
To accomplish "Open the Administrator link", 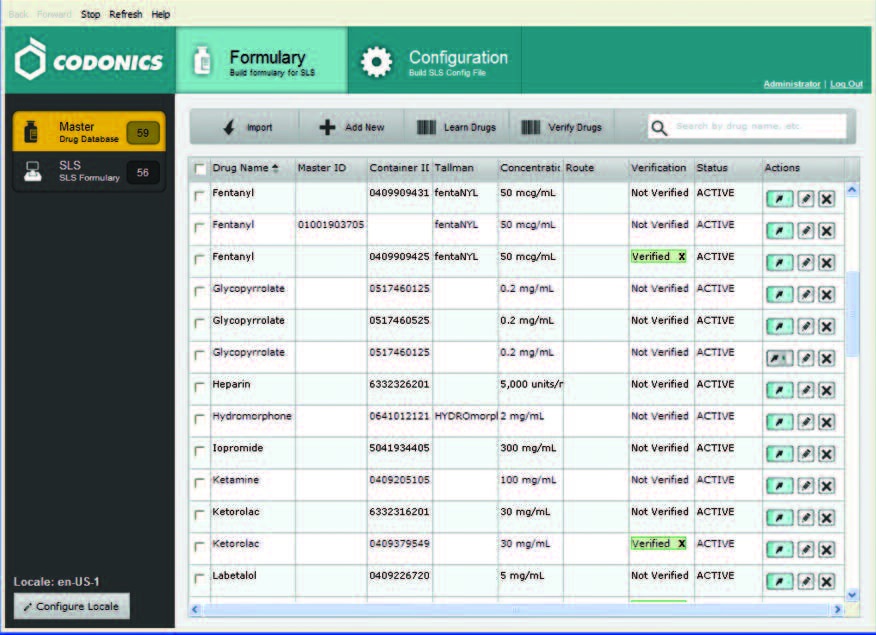I will (x=792, y=84).
